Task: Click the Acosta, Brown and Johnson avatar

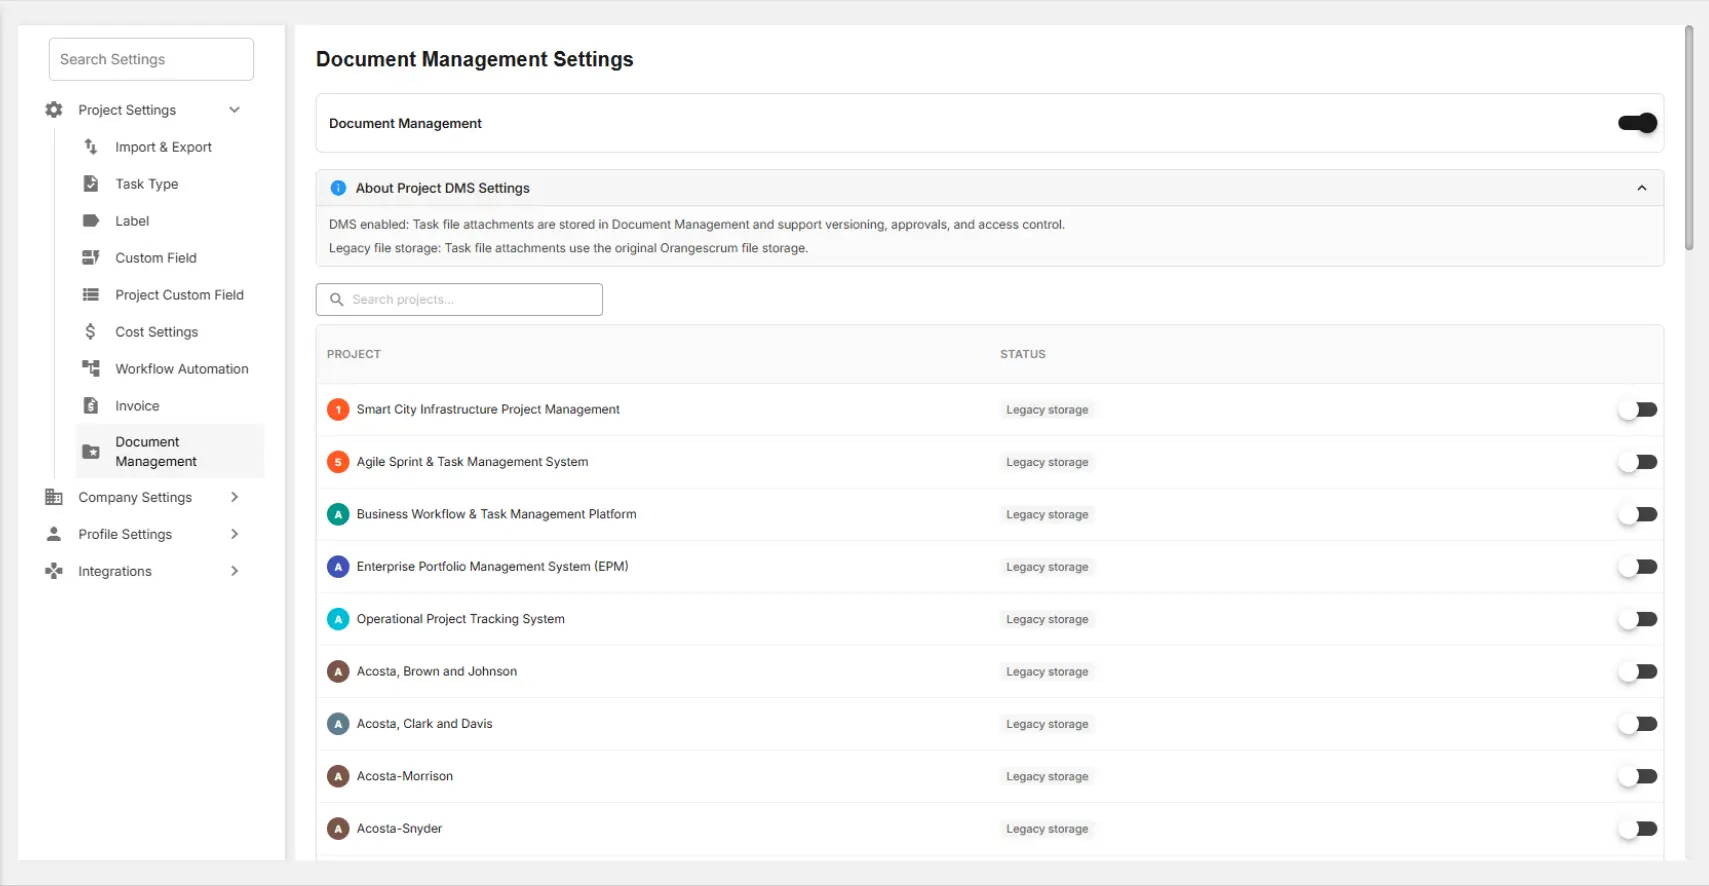Action: pyautogui.click(x=338, y=672)
